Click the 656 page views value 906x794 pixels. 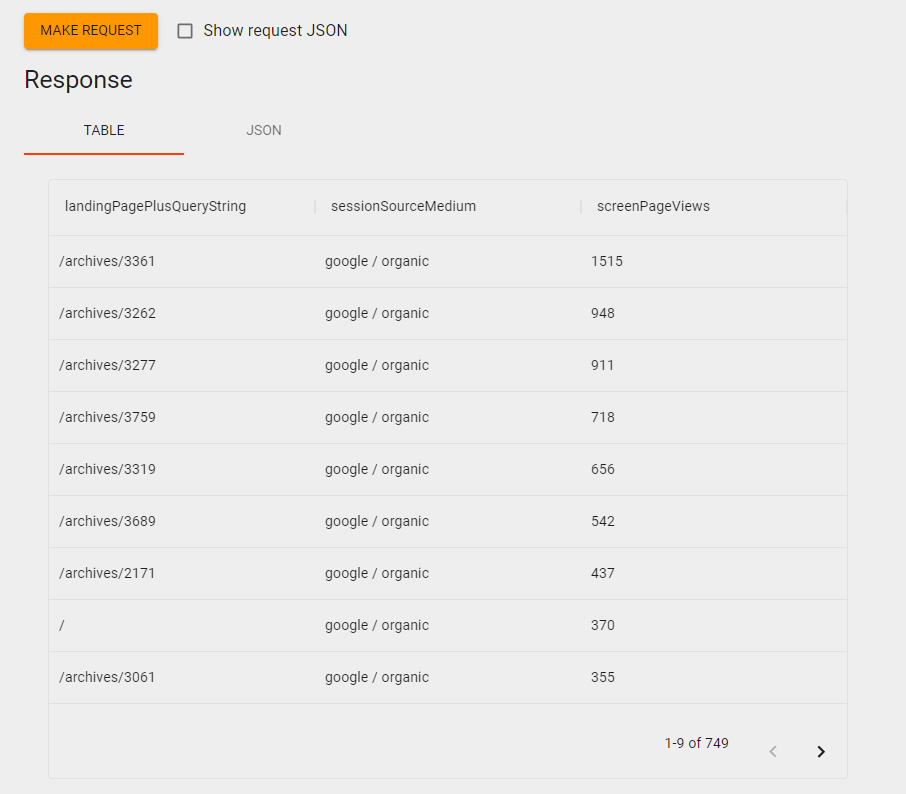click(603, 469)
